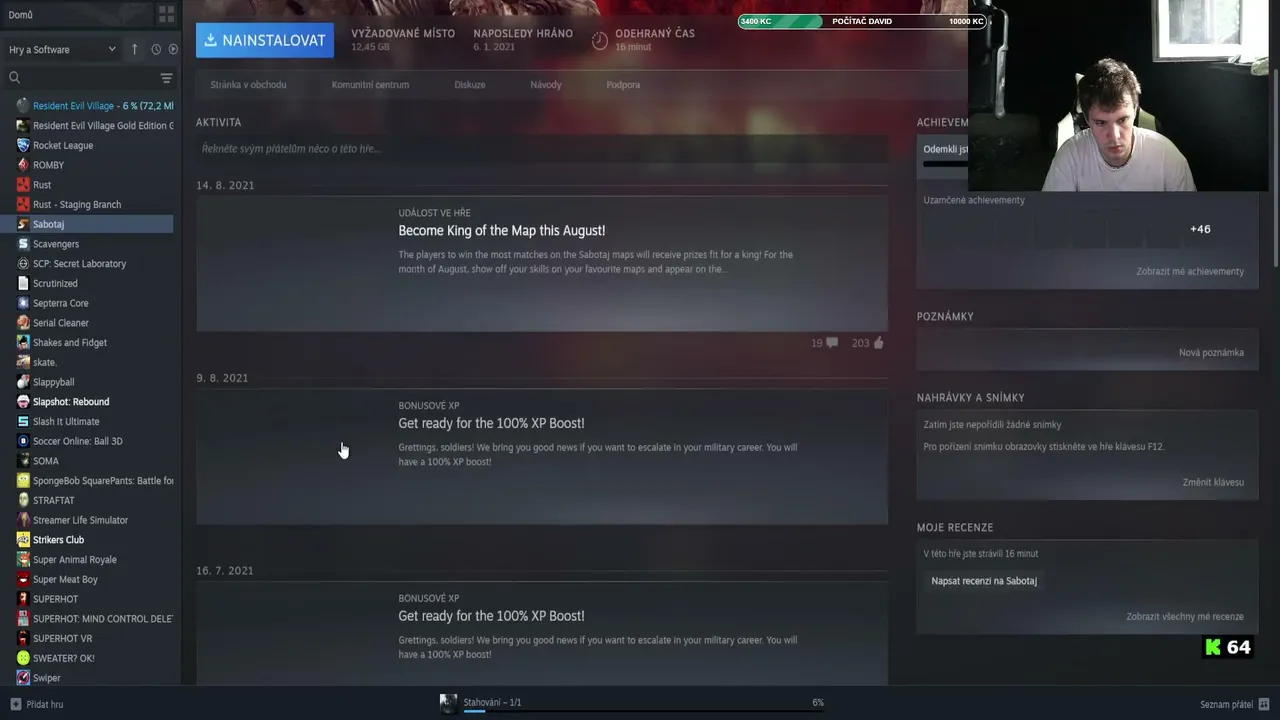
Task: Click the Slappyball game icon
Action: [x=23, y=382]
